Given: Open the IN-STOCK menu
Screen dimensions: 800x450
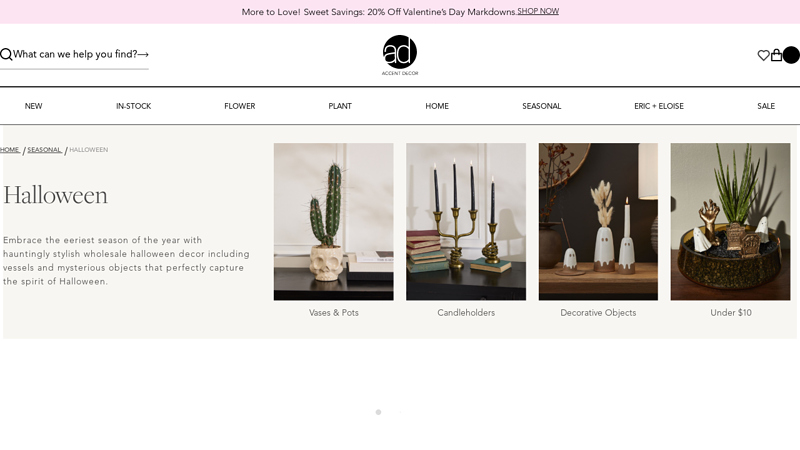Looking at the screenshot, I should pos(134,106).
